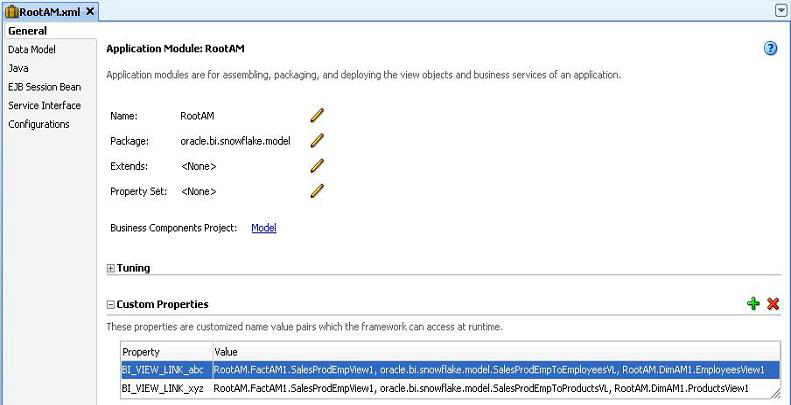Expand the Tuning section
791x405 pixels.
pyautogui.click(x=110, y=268)
